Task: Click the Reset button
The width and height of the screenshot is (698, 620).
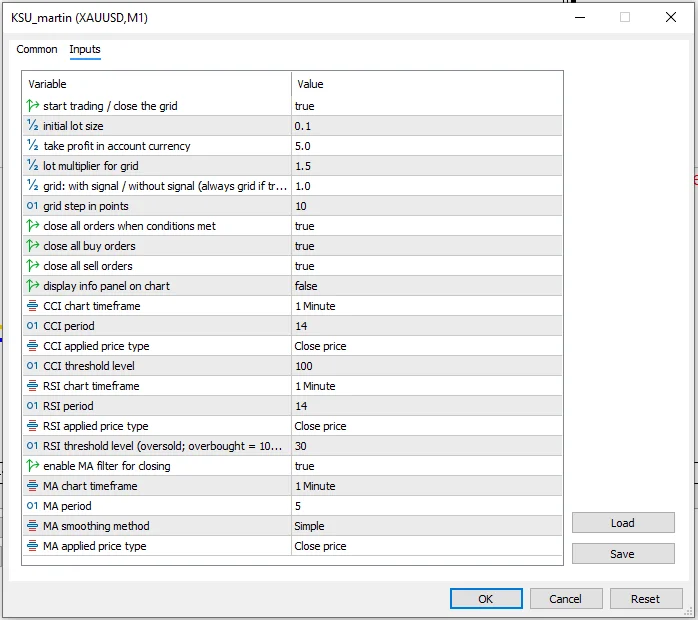Action: point(646,599)
